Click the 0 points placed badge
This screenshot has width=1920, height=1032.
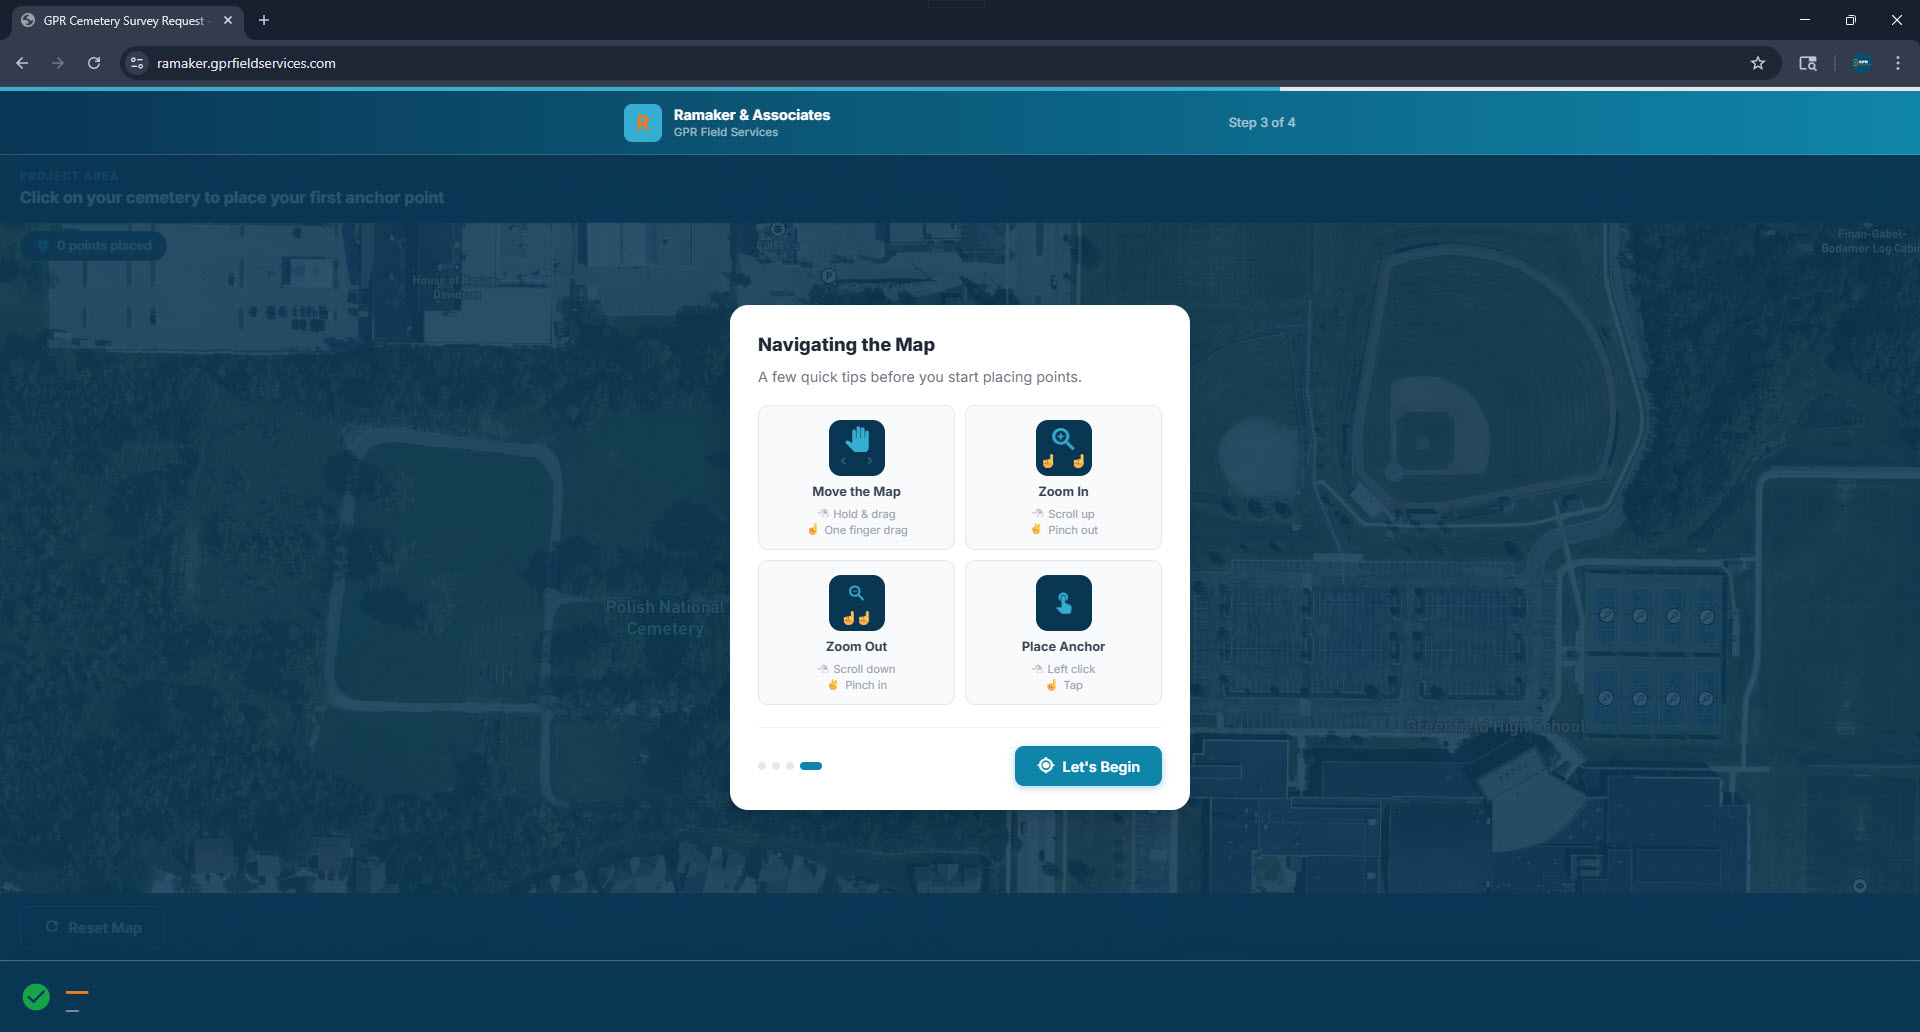tap(94, 246)
